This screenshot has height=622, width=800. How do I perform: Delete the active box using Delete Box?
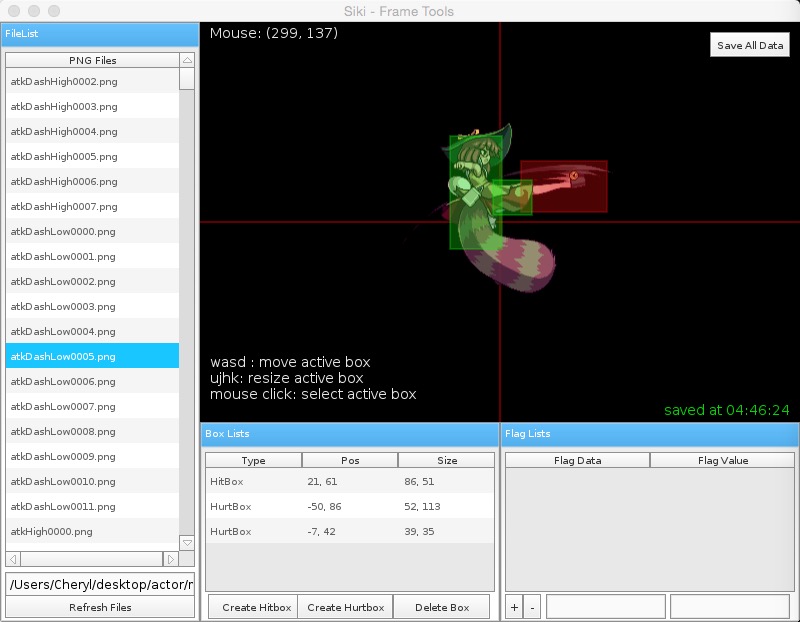pos(442,606)
